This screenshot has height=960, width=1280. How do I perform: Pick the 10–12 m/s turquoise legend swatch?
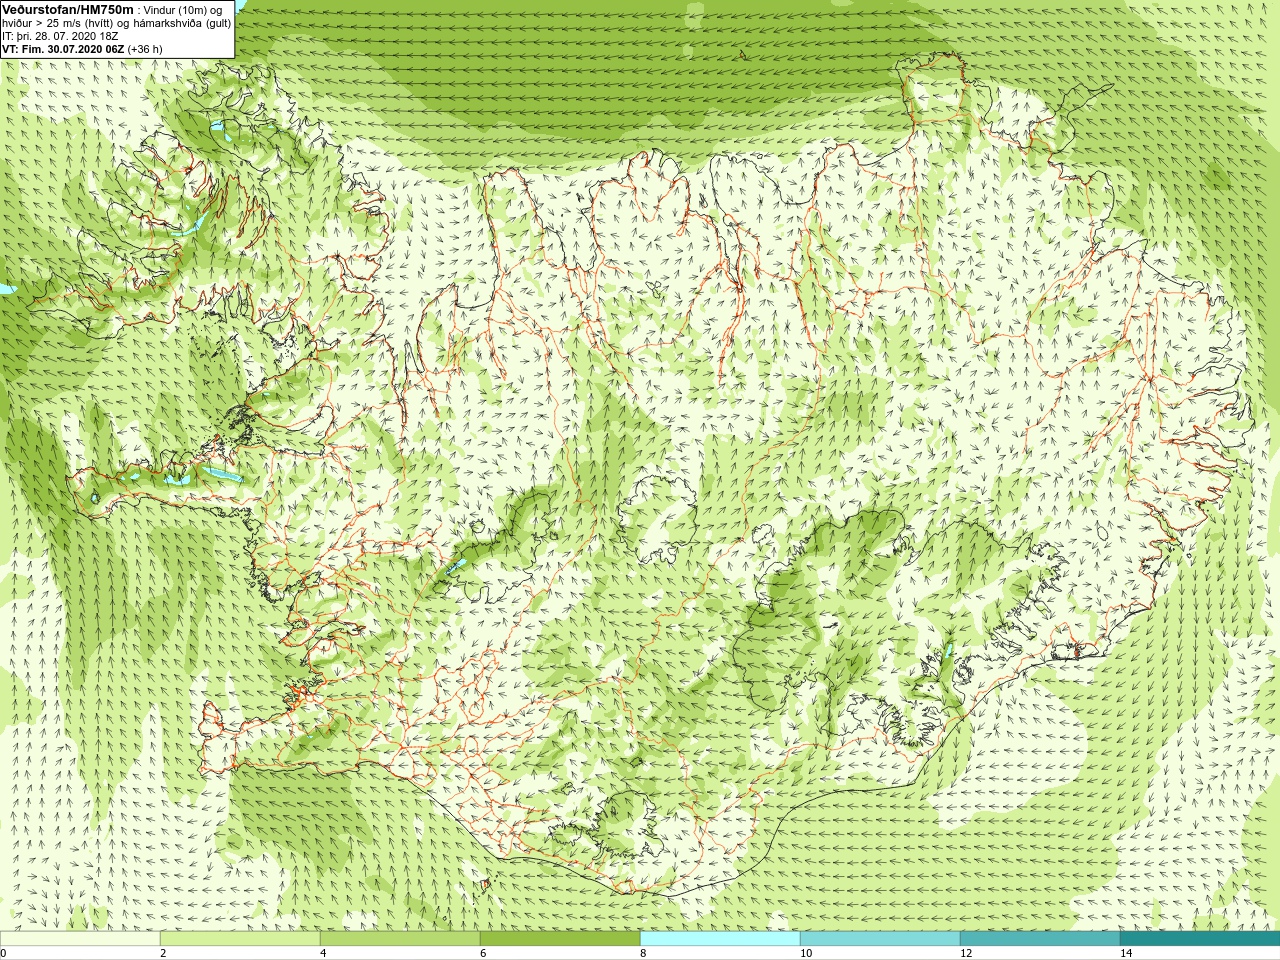(x=880, y=939)
